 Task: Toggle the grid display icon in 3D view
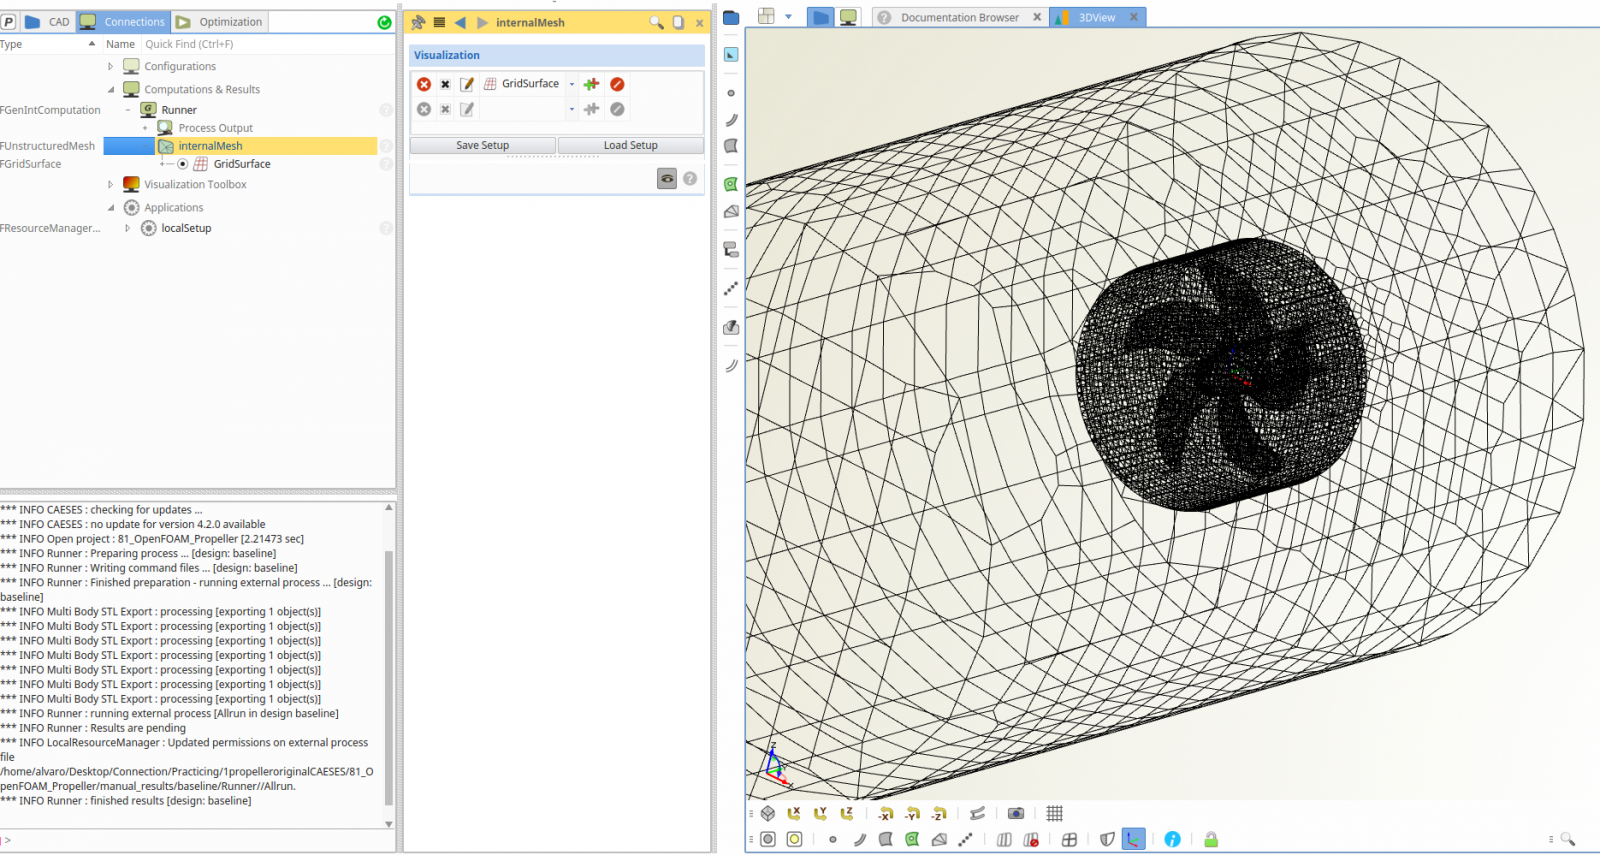tap(1054, 813)
